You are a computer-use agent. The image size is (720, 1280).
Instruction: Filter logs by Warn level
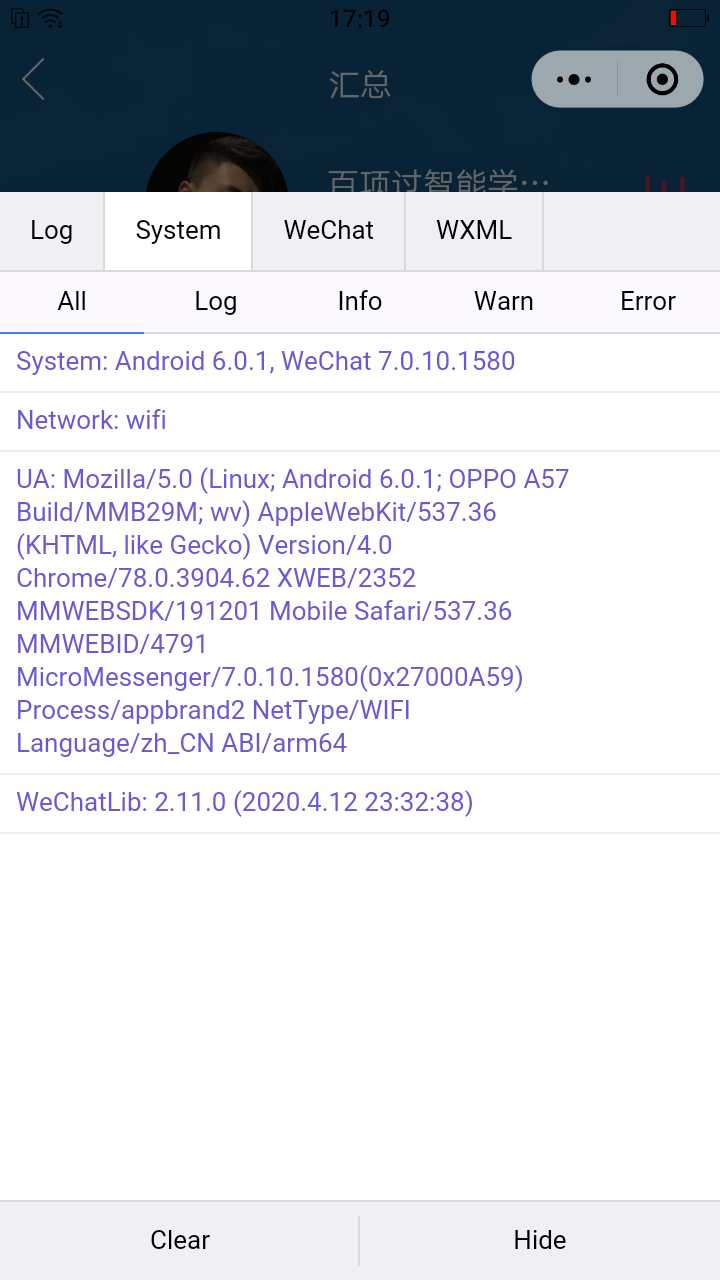tap(503, 302)
